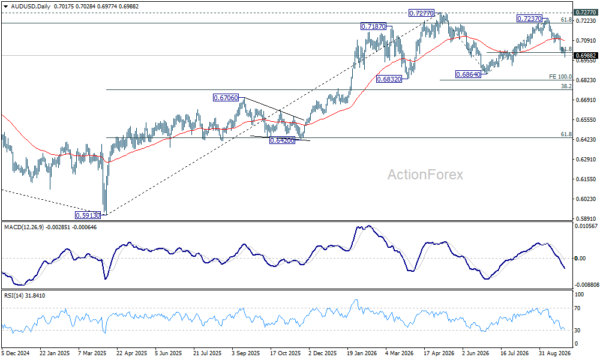This screenshot has height=360, width=600.
Task: Click the RSI 70 level marker
Action: point(577,308)
